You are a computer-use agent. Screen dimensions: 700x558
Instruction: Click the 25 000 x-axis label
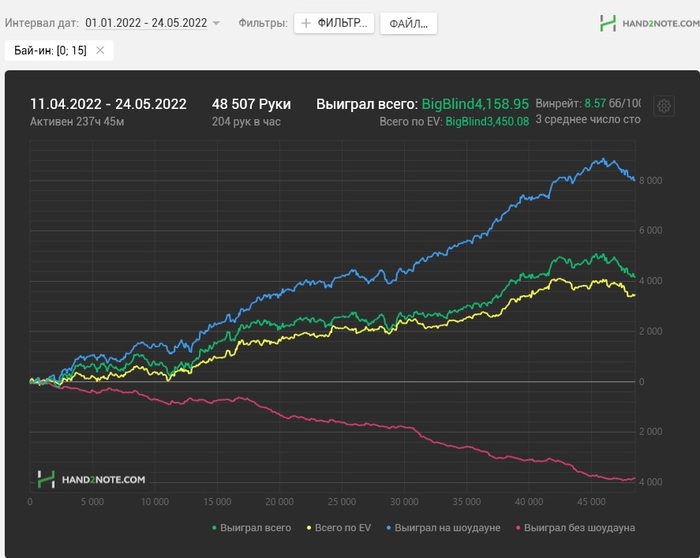(x=342, y=502)
